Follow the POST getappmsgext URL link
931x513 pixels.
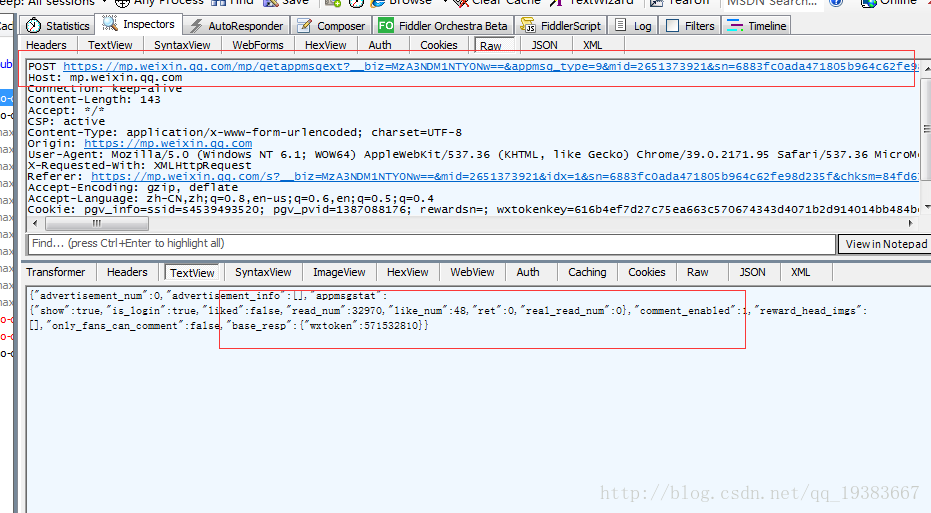[x=490, y=66]
